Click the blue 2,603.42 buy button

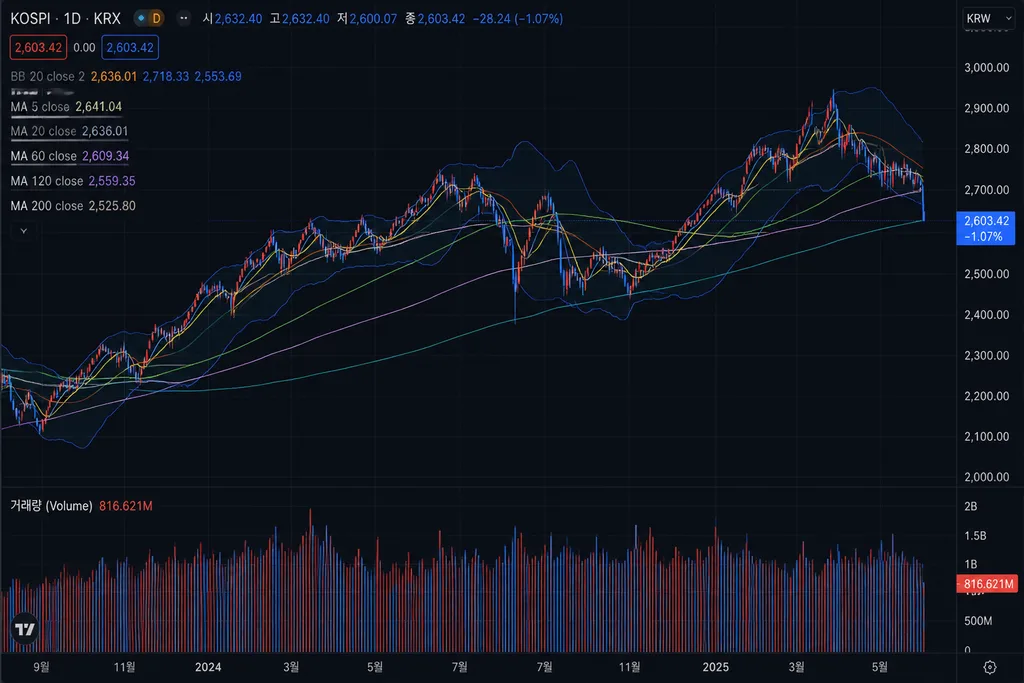click(x=130, y=48)
